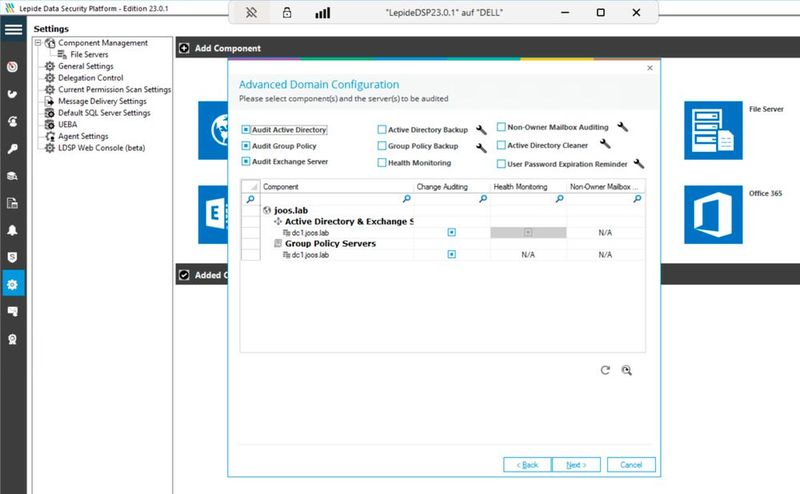Click the key icon in the sidebar

(x=13, y=149)
